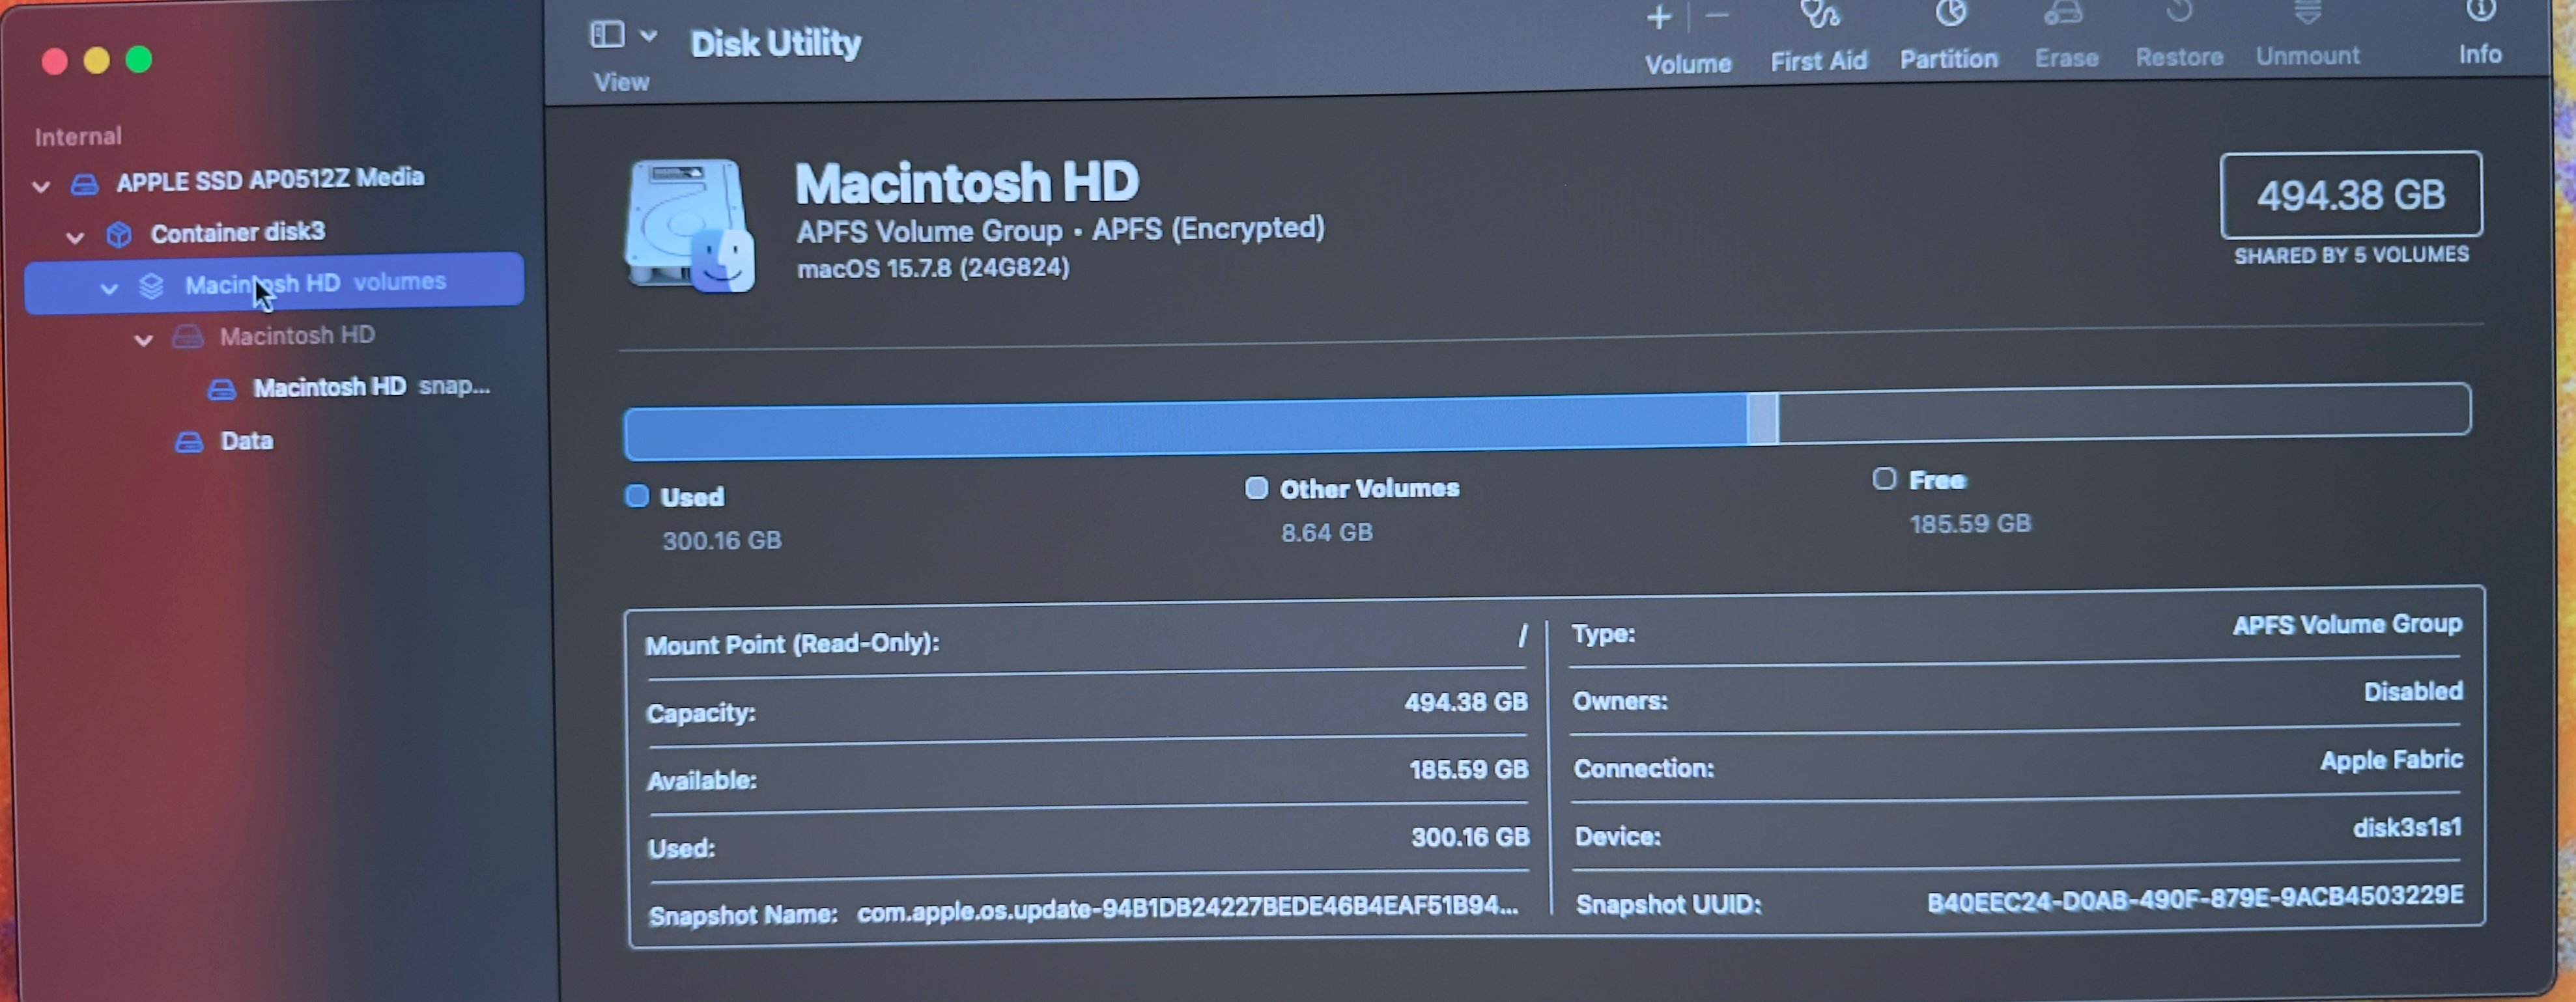Viewport: 2576px width, 1002px height.
Task: Click the Type APFS Volume Group value
Action: point(2347,625)
